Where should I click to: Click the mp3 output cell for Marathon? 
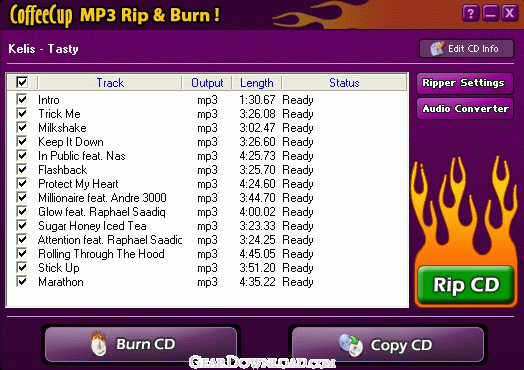coord(207,282)
